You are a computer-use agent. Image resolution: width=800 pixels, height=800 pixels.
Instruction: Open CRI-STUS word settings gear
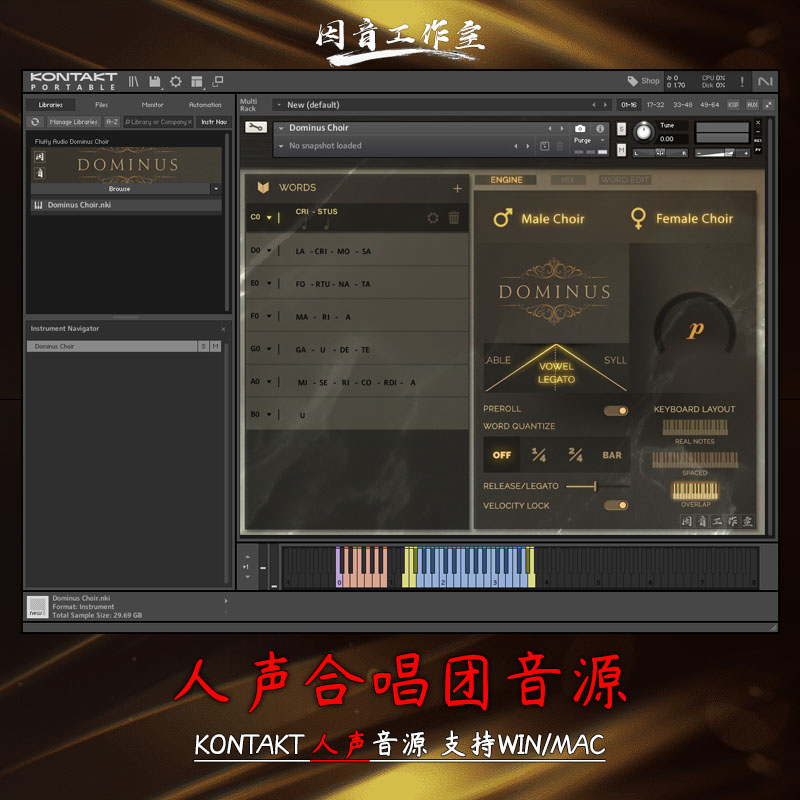click(433, 218)
